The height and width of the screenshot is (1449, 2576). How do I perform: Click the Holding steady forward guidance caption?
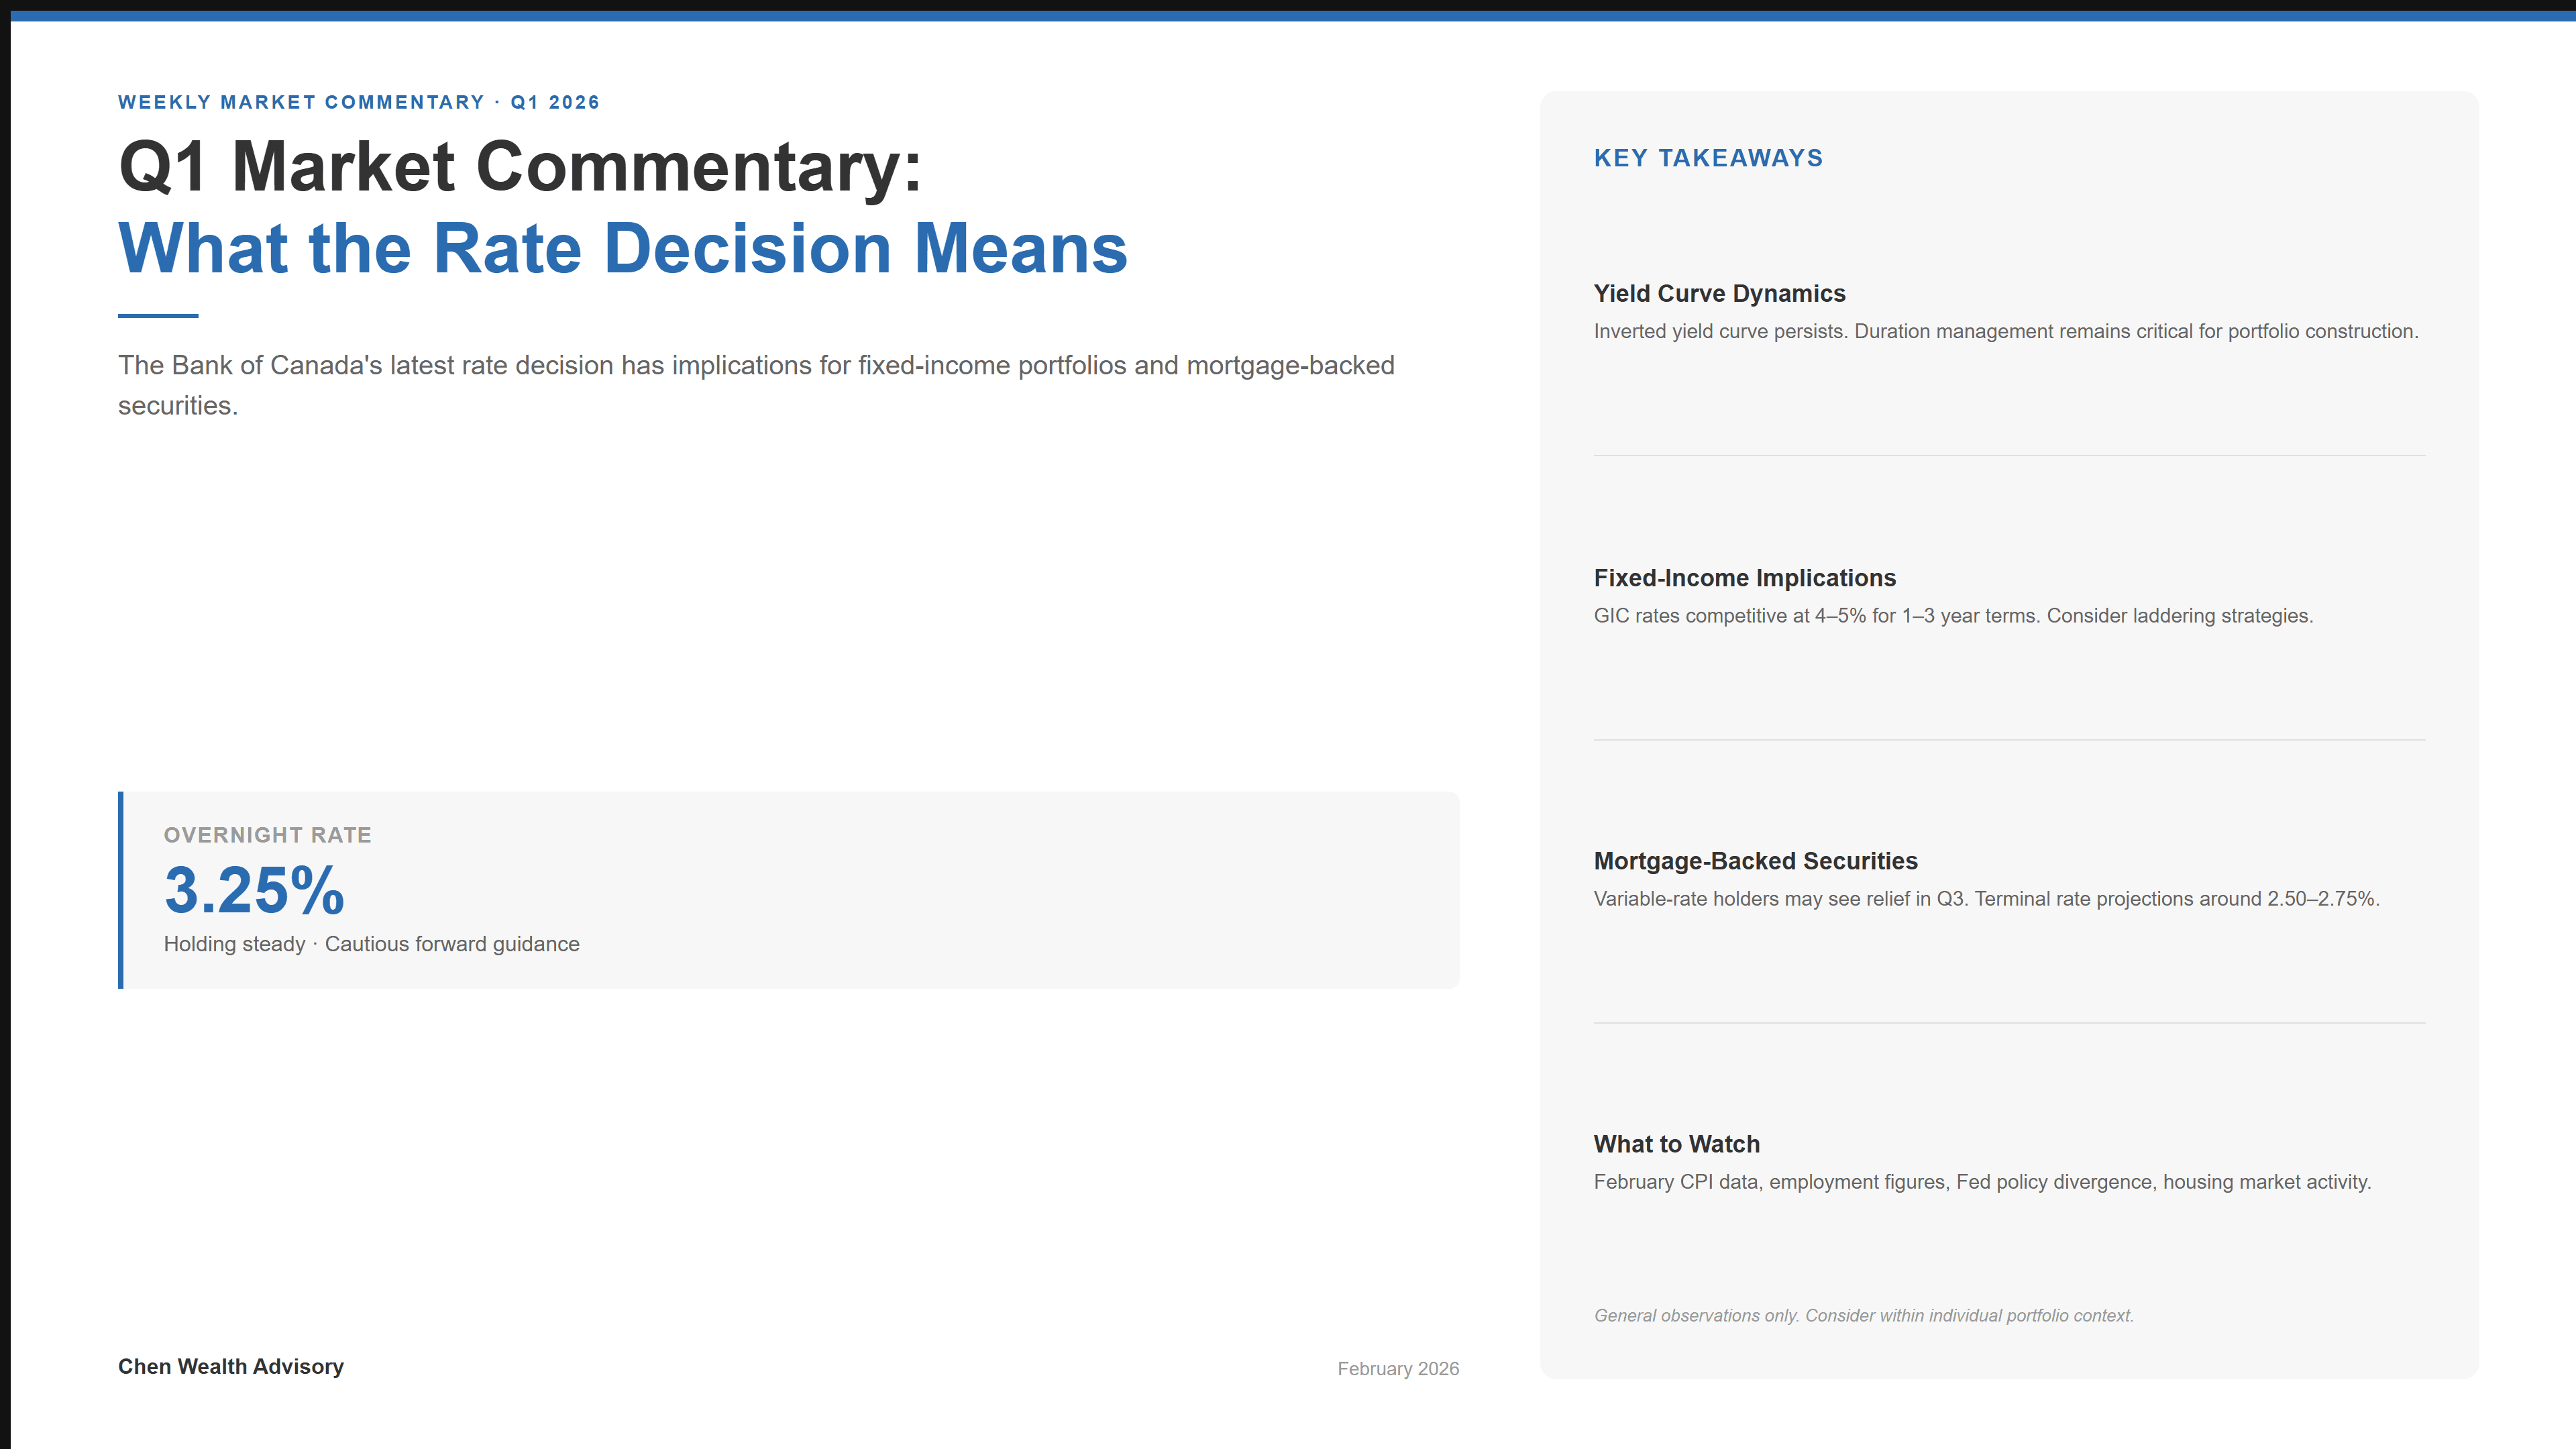coord(371,943)
